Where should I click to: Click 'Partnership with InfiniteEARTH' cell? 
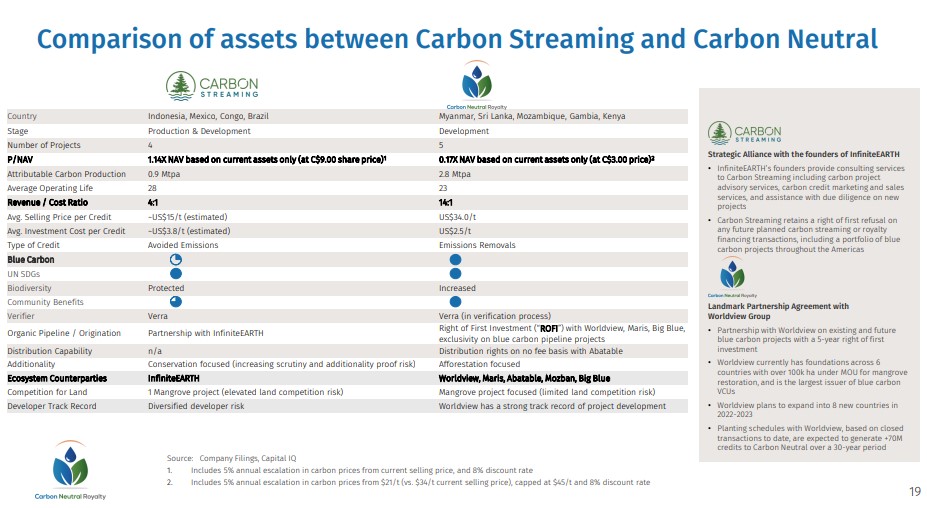point(206,334)
